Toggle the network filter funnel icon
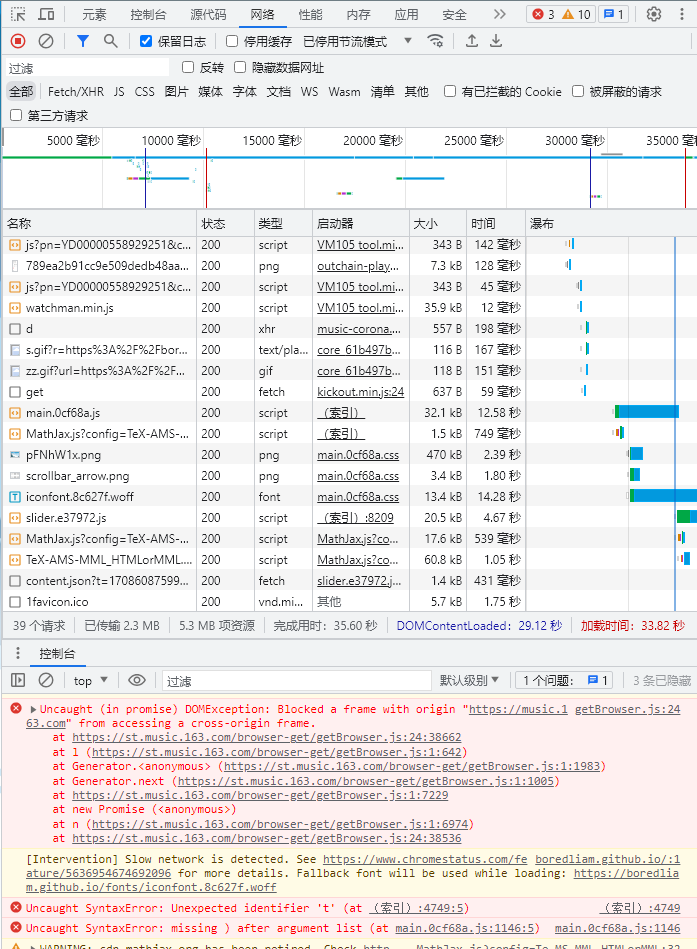 click(x=83, y=41)
